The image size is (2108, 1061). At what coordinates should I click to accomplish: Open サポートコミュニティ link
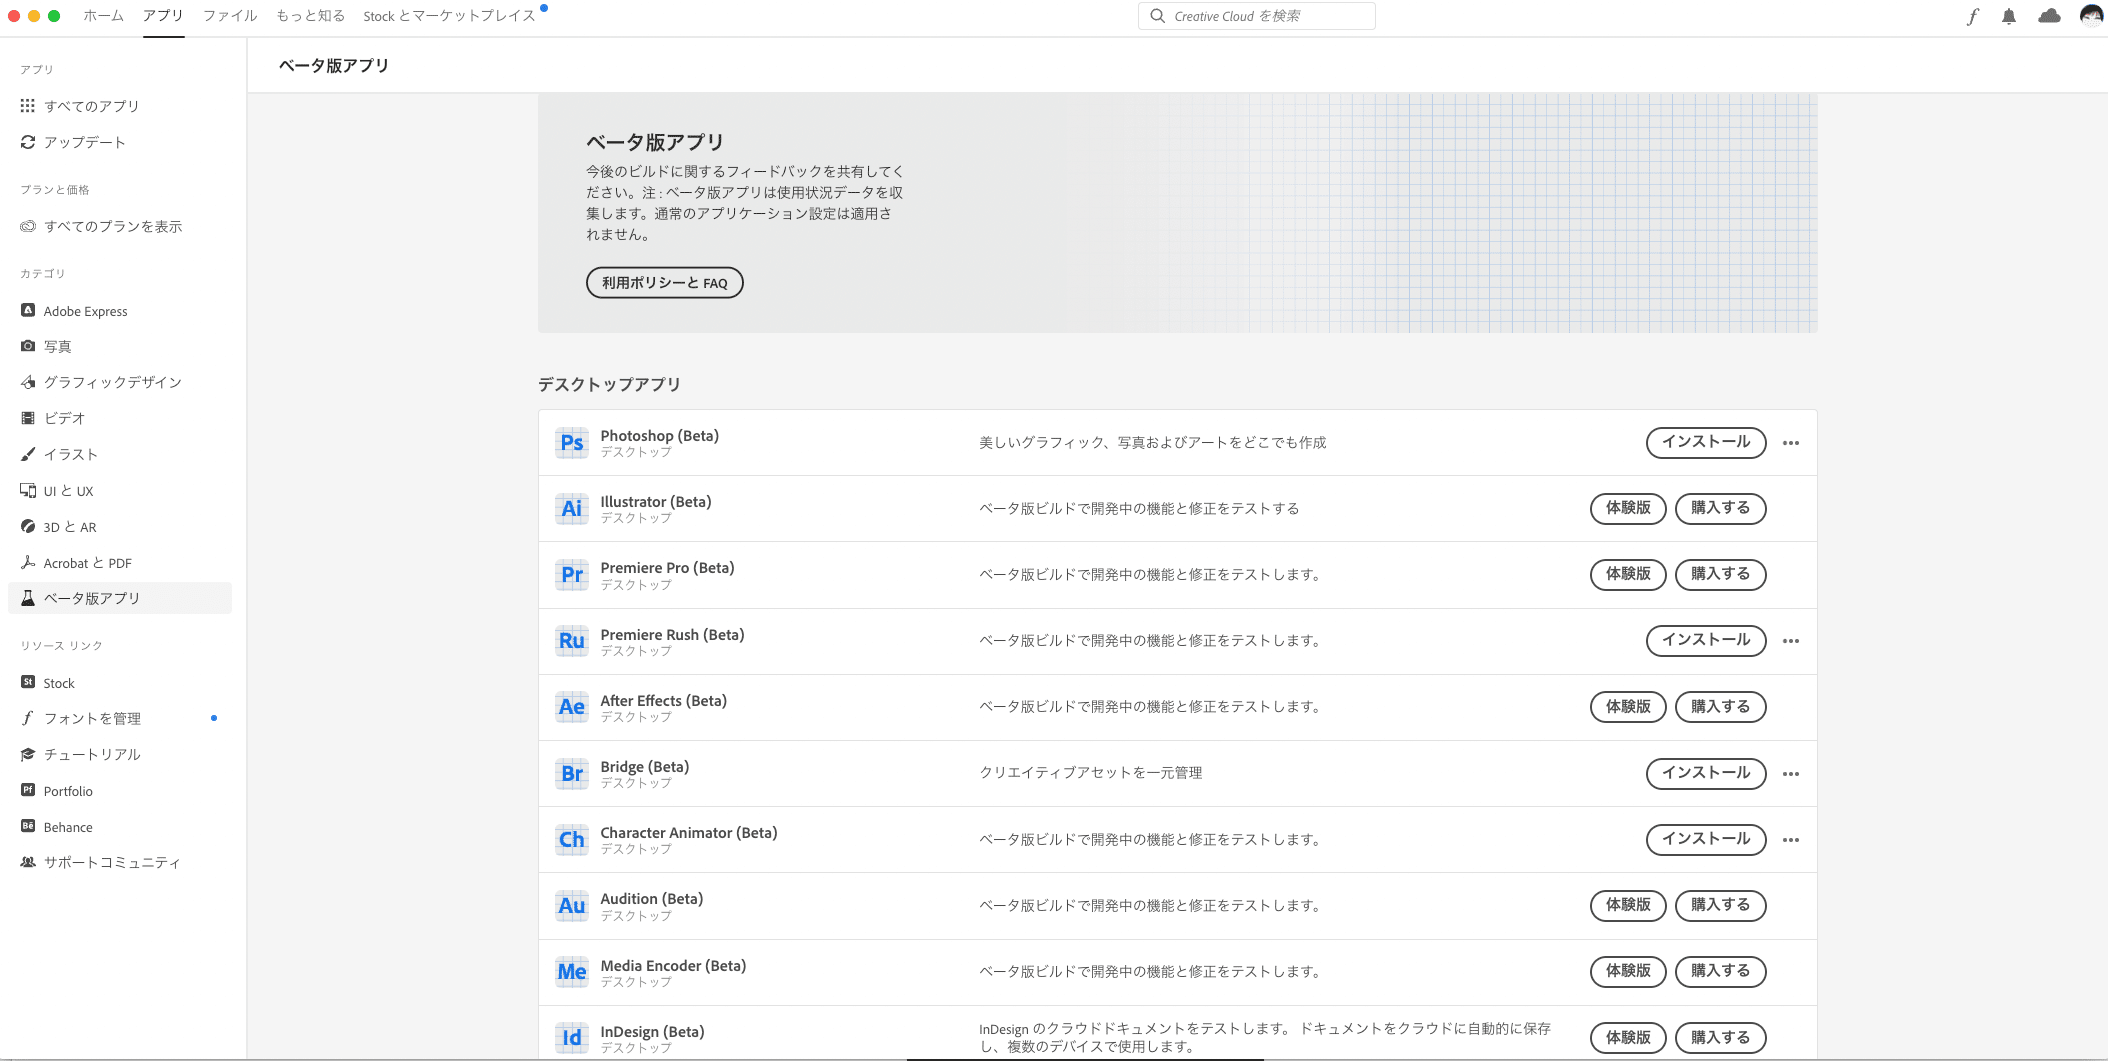coord(120,862)
